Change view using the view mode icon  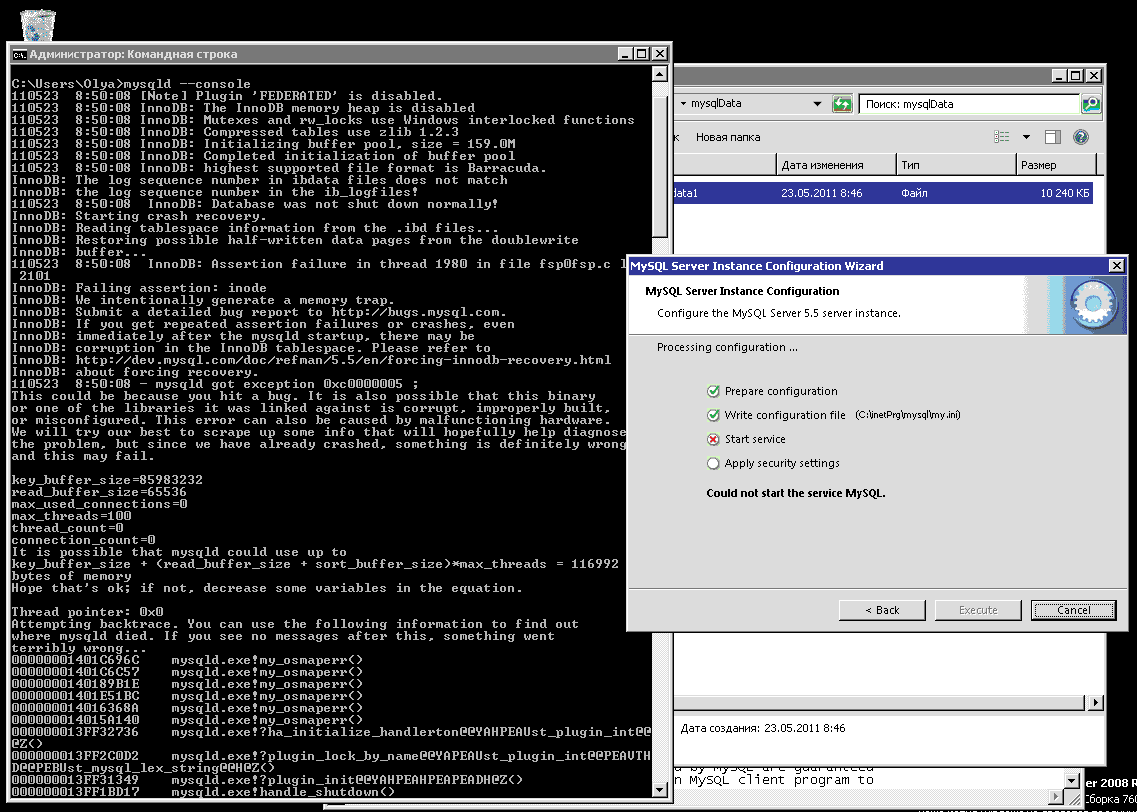pyautogui.click(x=1002, y=137)
